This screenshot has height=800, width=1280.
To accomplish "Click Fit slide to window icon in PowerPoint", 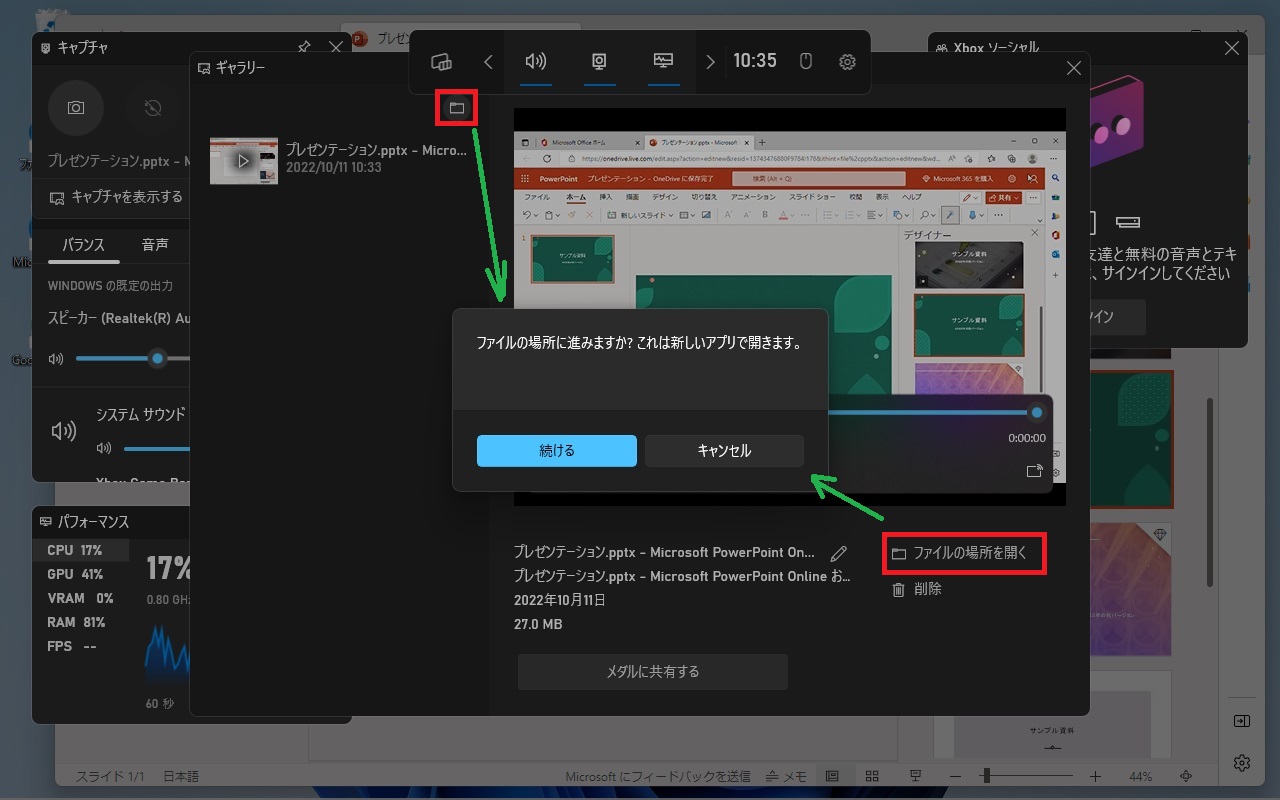I will 1186,776.
